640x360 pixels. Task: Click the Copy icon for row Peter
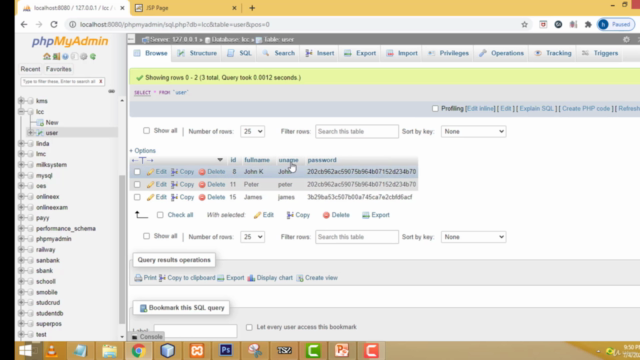pyautogui.click(x=174, y=184)
